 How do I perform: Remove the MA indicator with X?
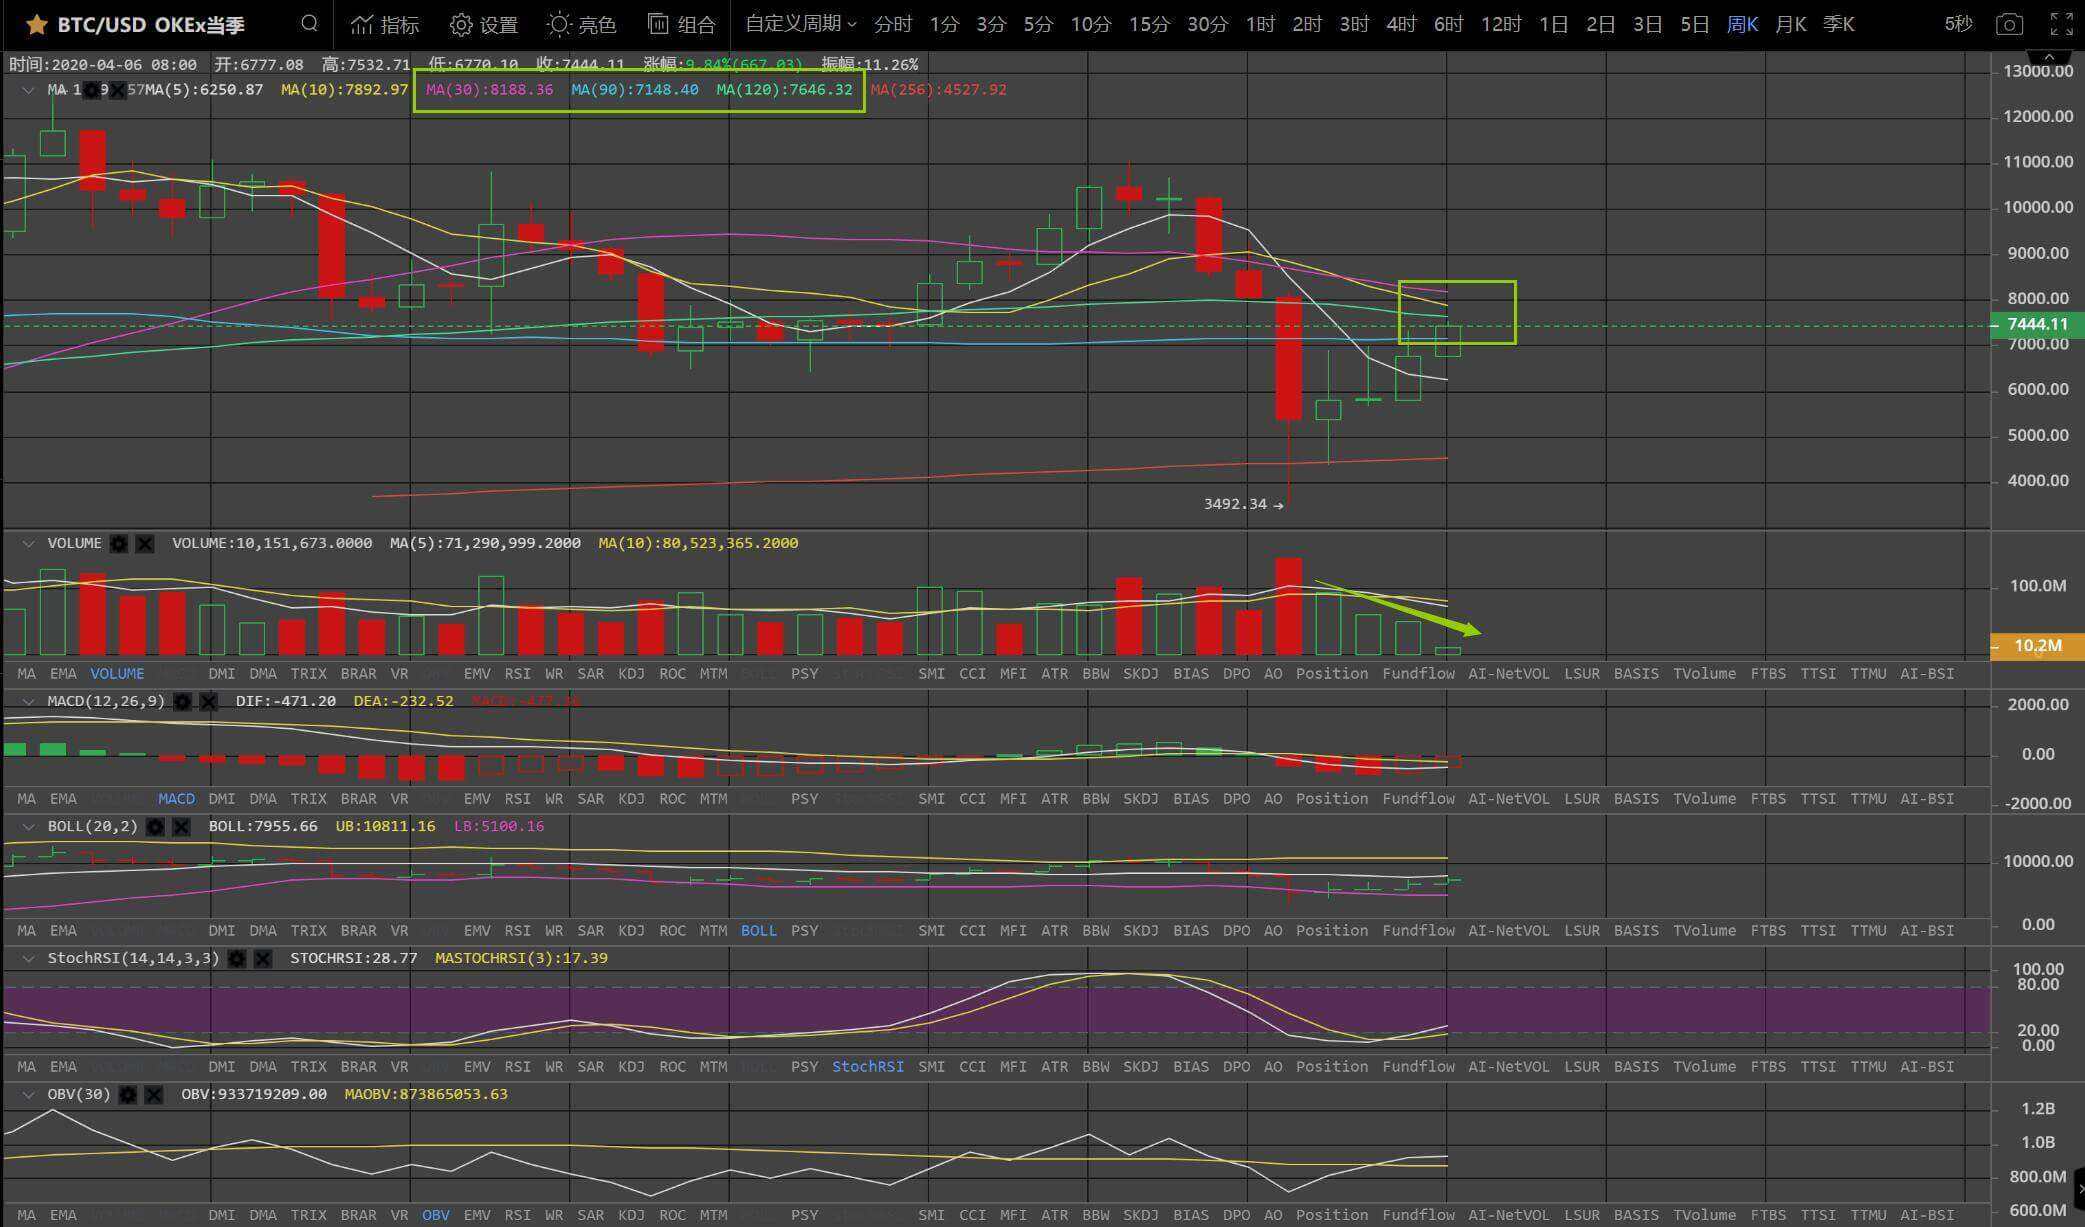tap(117, 90)
